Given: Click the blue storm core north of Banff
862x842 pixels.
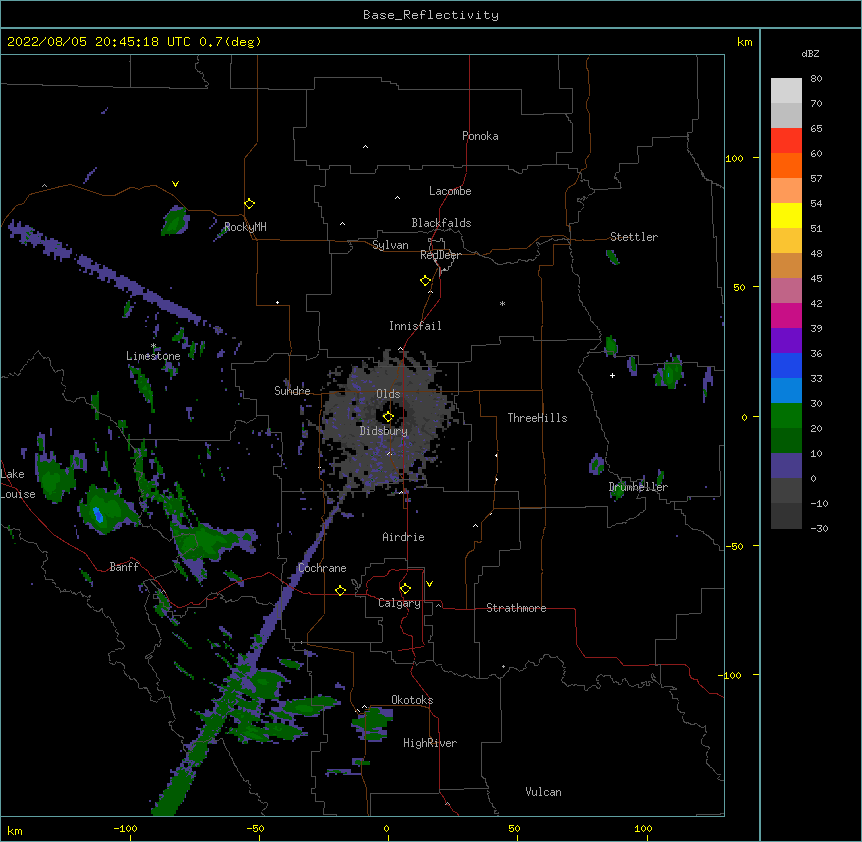Looking at the screenshot, I should [98, 515].
